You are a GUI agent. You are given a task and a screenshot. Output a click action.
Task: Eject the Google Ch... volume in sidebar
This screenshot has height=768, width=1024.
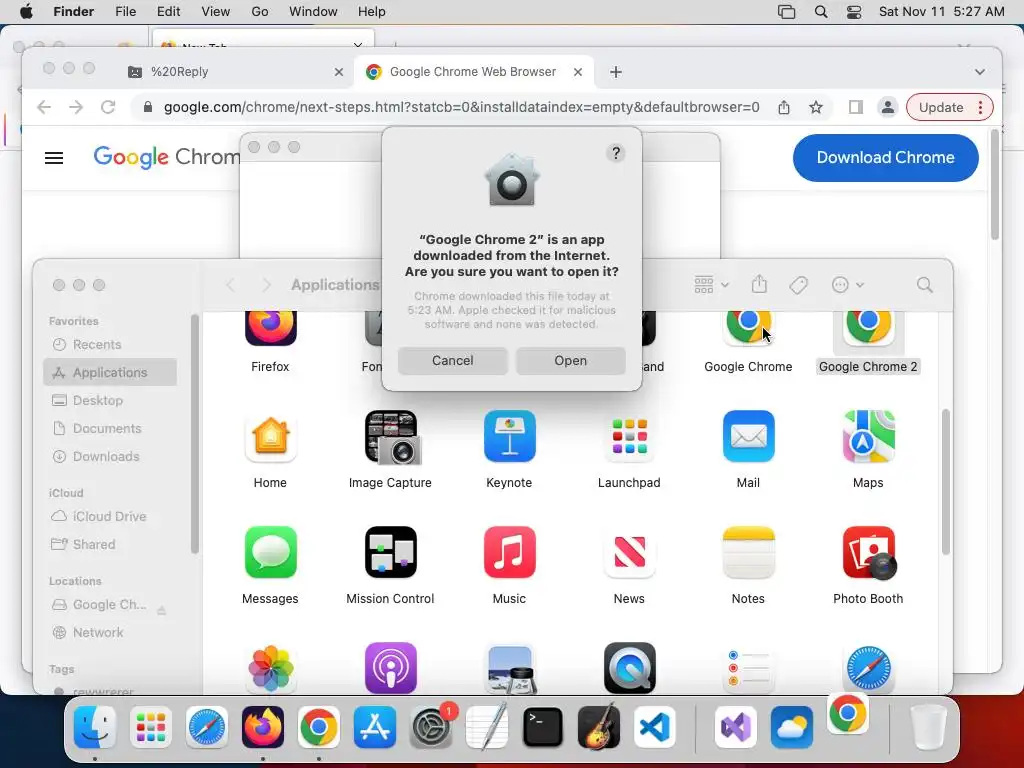[x=161, y=610]
